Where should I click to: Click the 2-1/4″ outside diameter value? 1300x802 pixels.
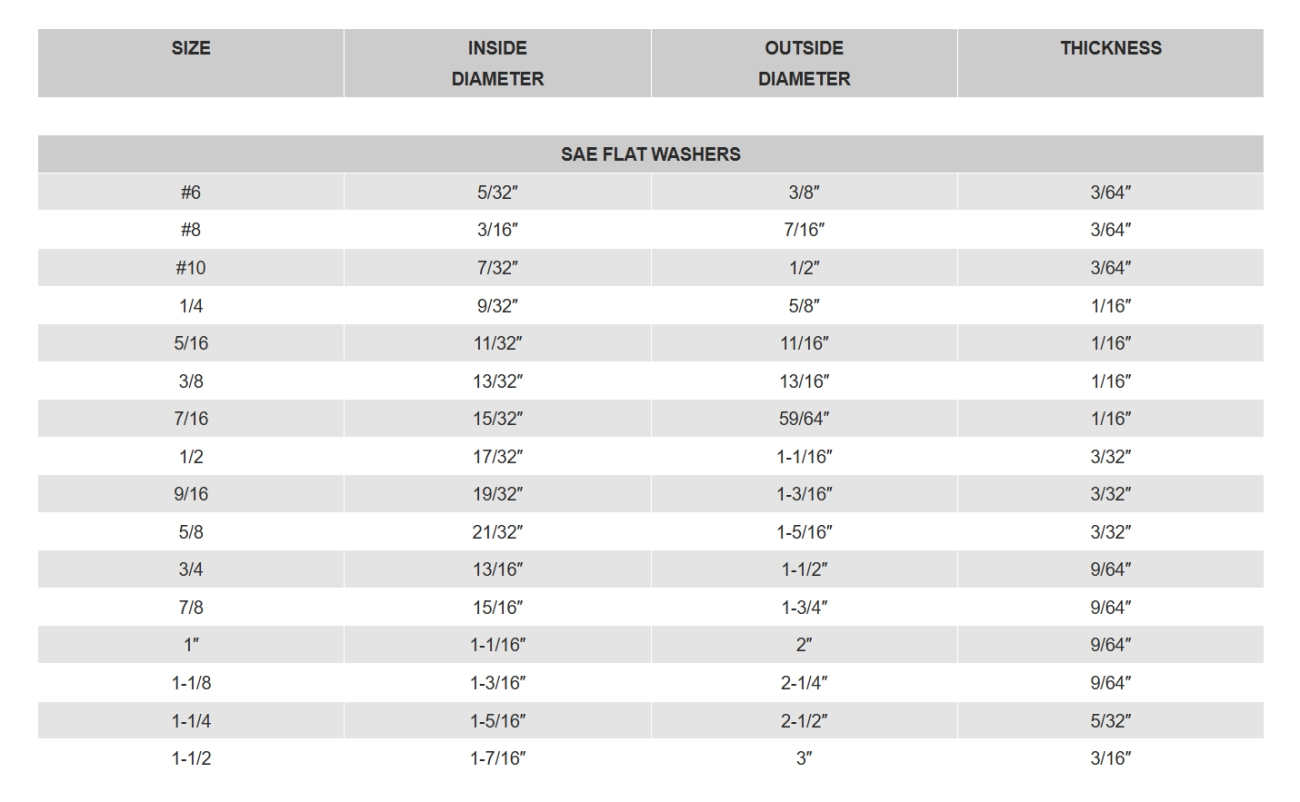tap(804, 683)
